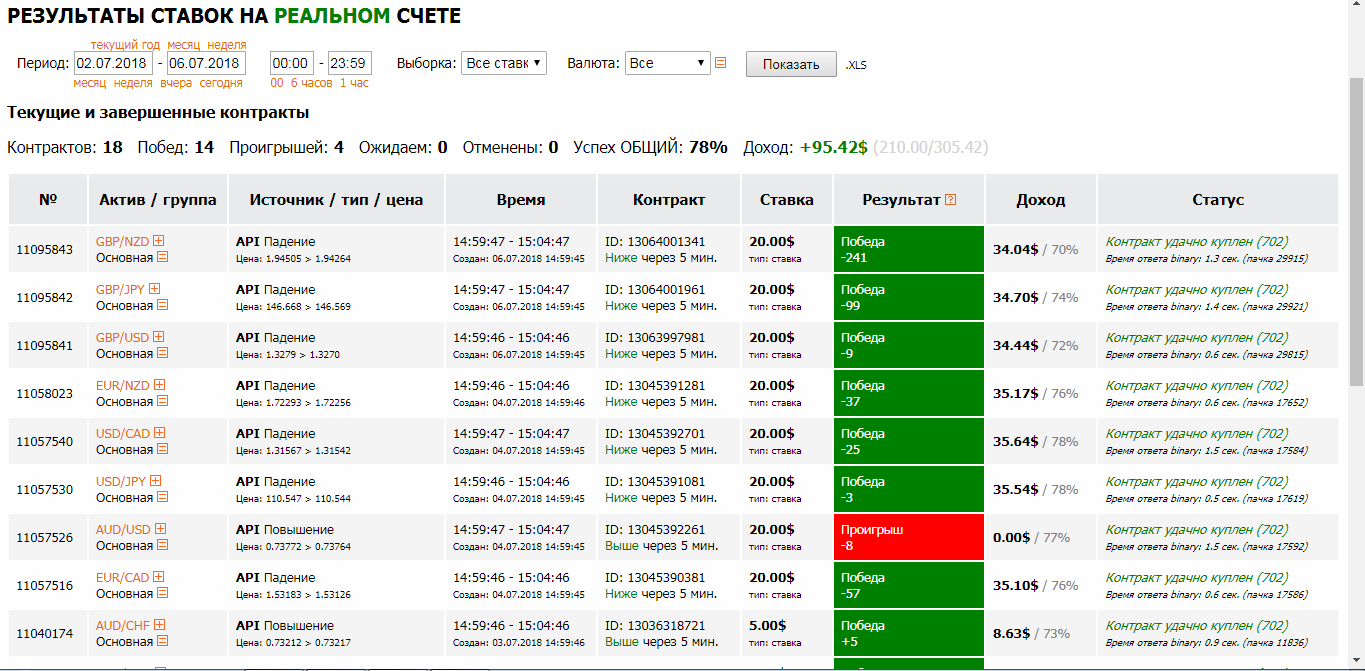Open the plus icon next to GBP/USD
The height and width of the screenshot is (671, 1365).
click(158, 337)
